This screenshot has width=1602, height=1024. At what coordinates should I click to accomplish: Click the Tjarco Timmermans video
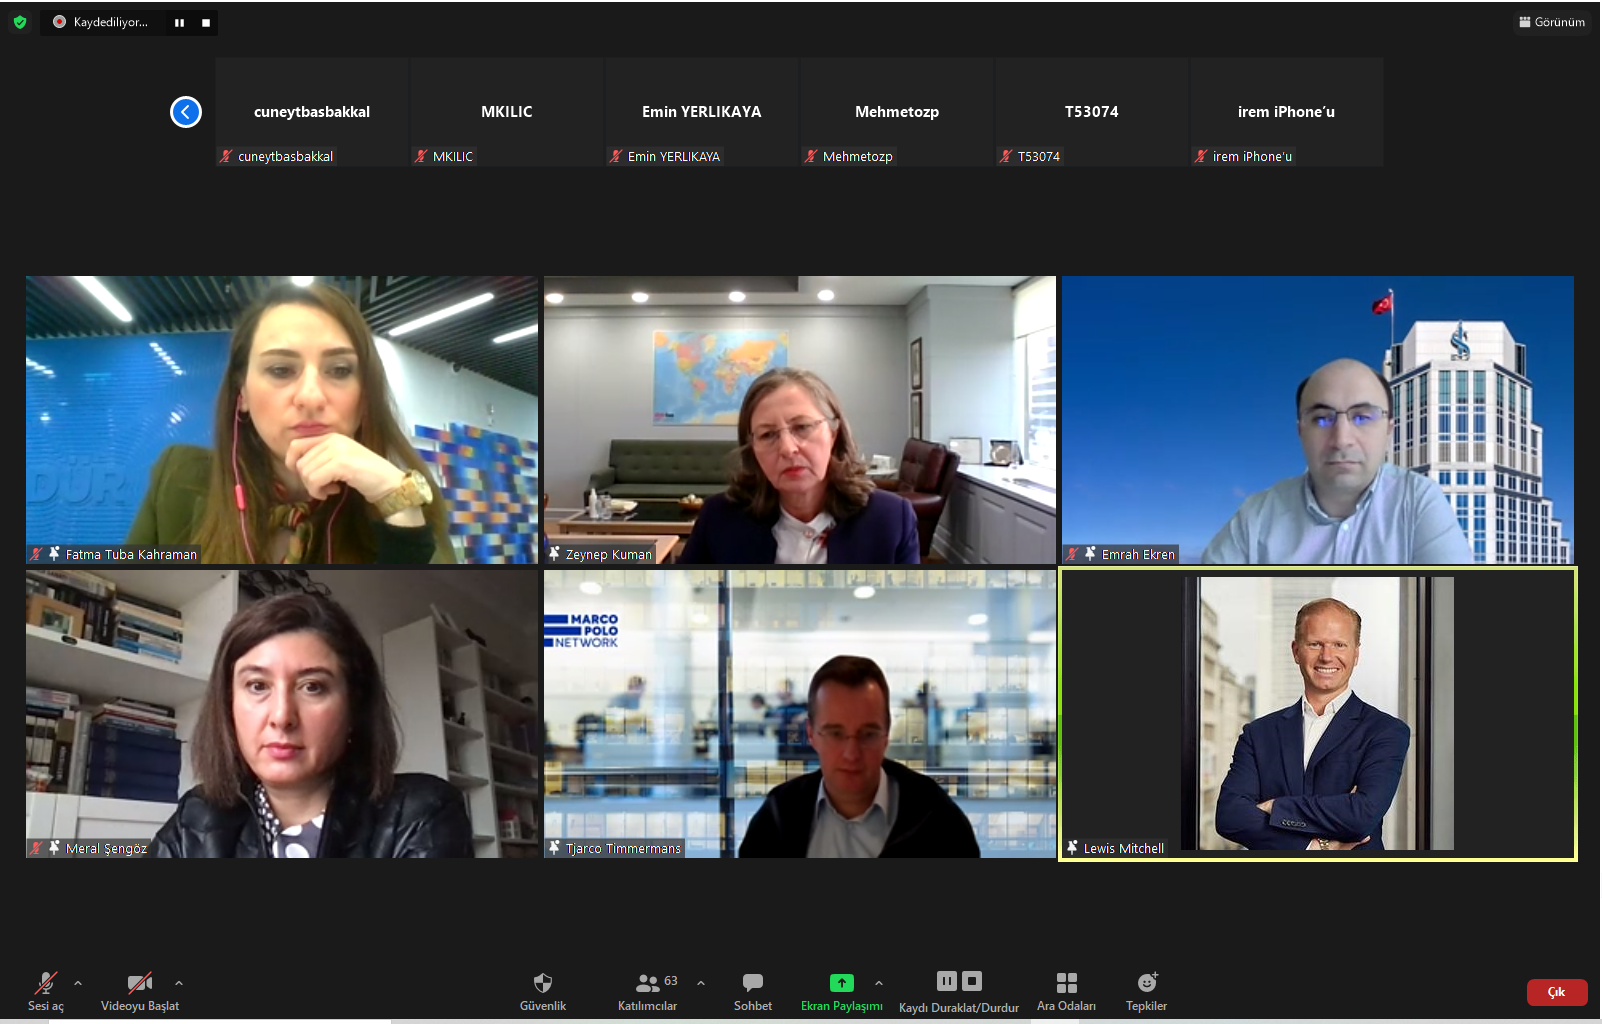tap(800, 714)
